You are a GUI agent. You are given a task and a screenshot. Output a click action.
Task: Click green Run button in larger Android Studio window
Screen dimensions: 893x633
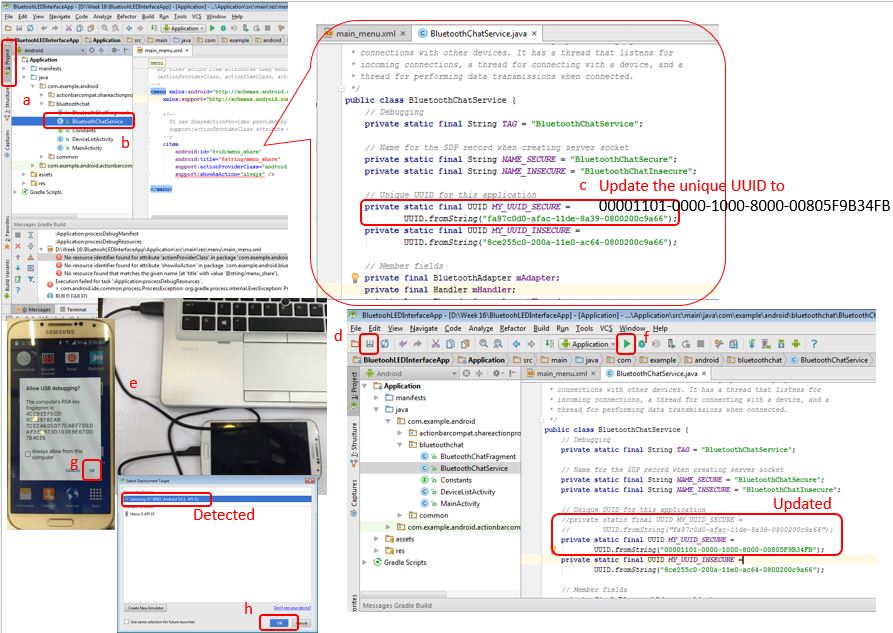(x=626, y=344)
